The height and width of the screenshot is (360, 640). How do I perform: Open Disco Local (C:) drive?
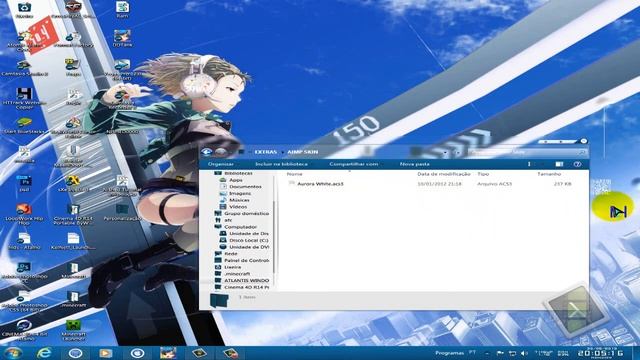tap(249, 240)
